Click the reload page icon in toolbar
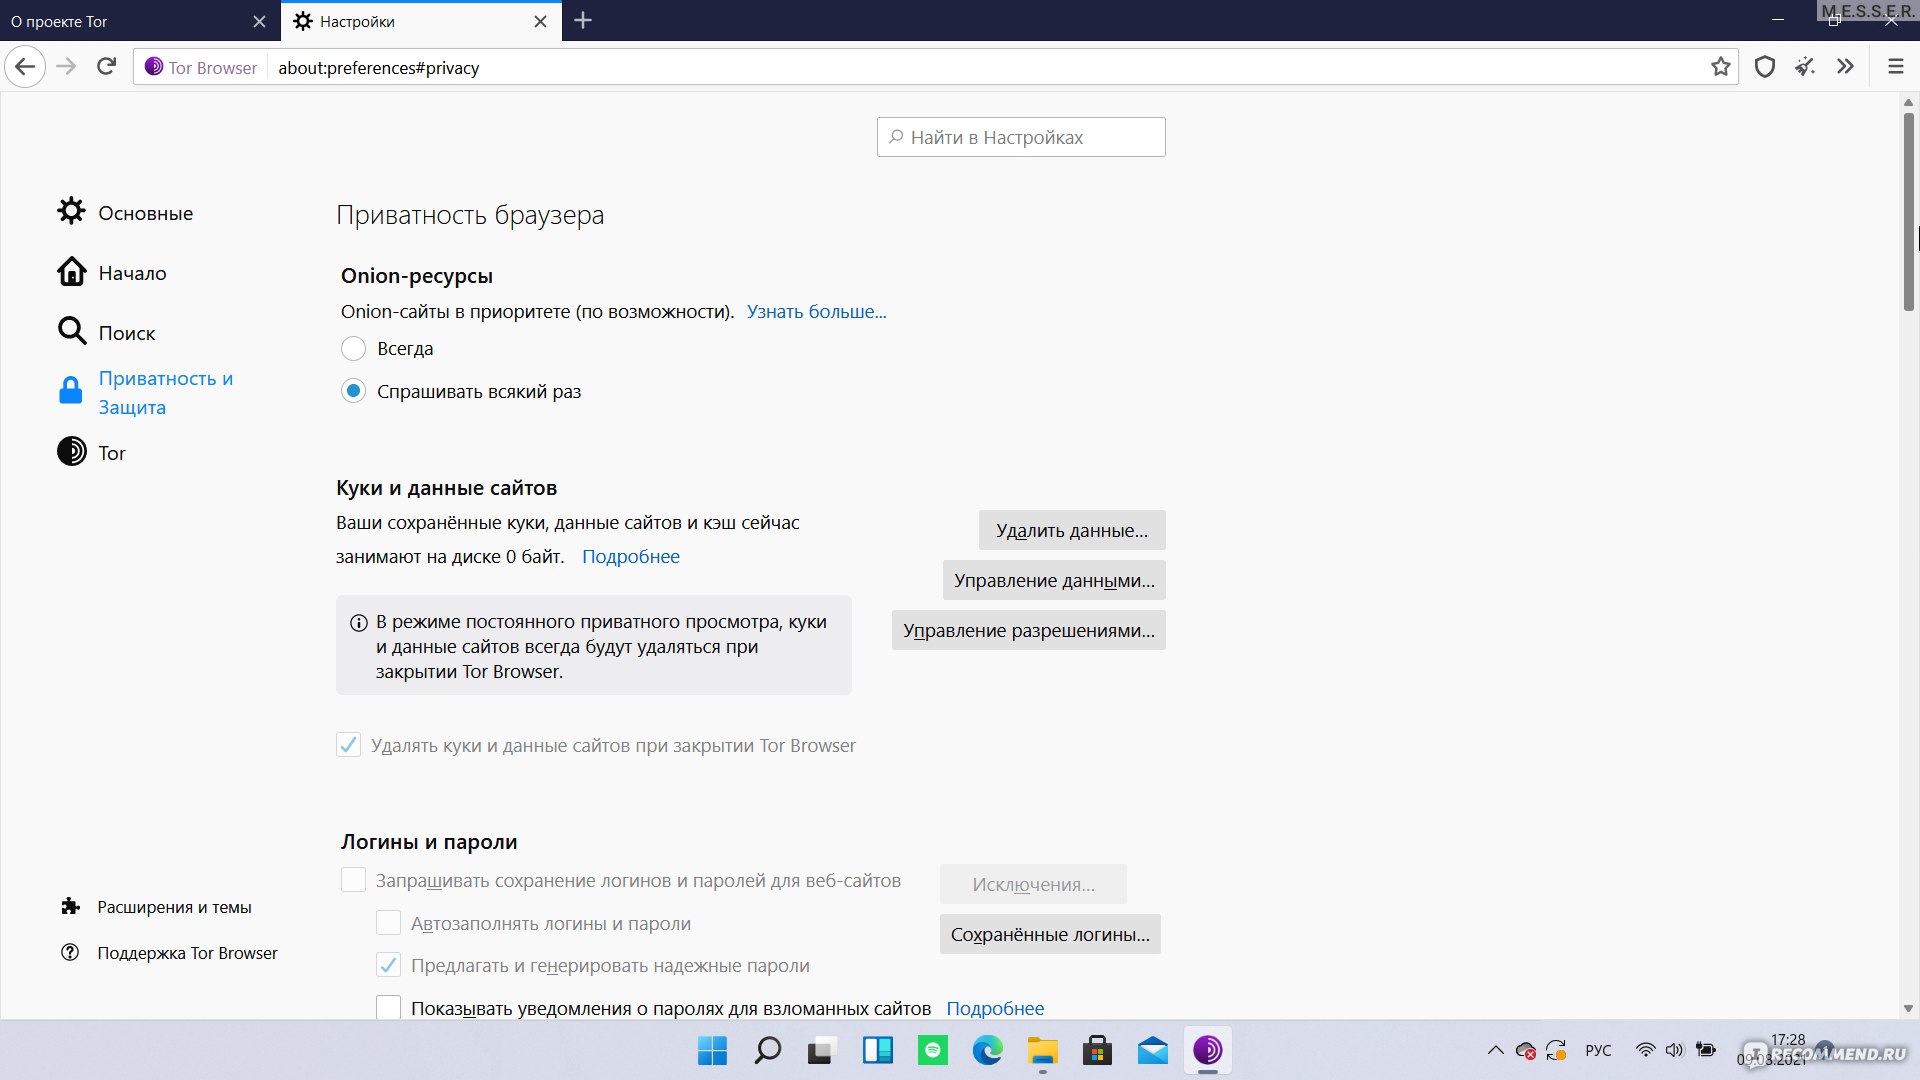1920x1080 pixels. coord(107,66)
